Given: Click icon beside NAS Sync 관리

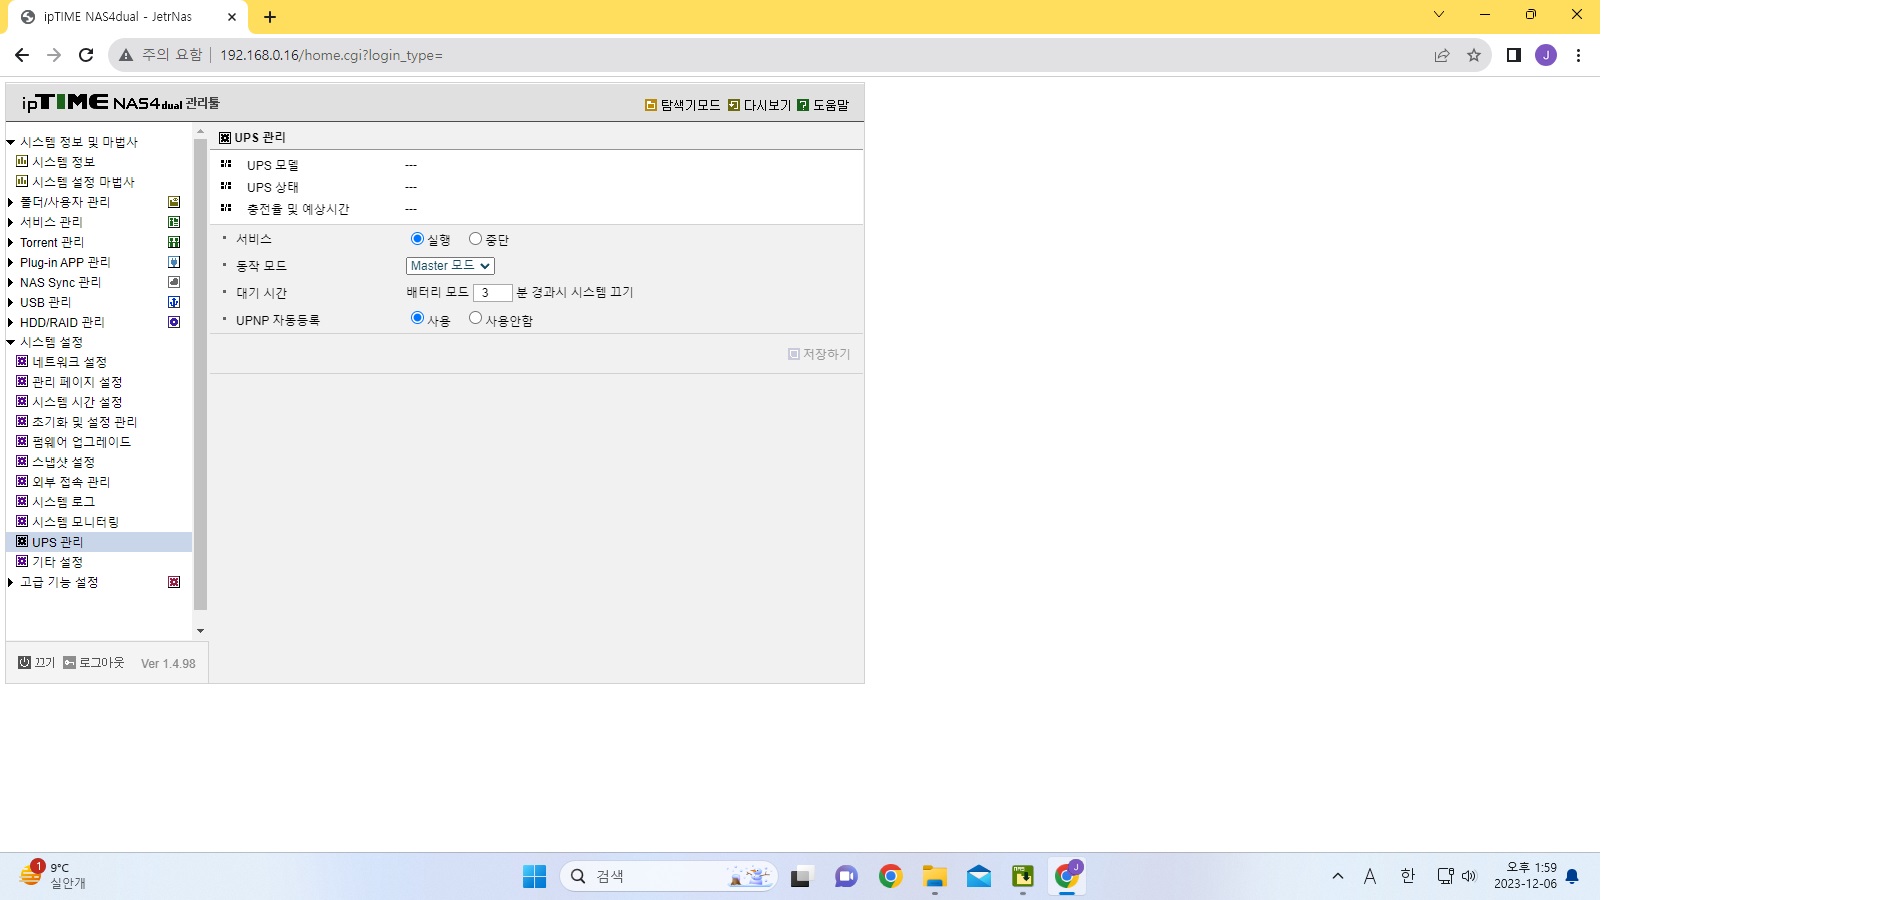Looking at the screenshot, I should 174,282.
